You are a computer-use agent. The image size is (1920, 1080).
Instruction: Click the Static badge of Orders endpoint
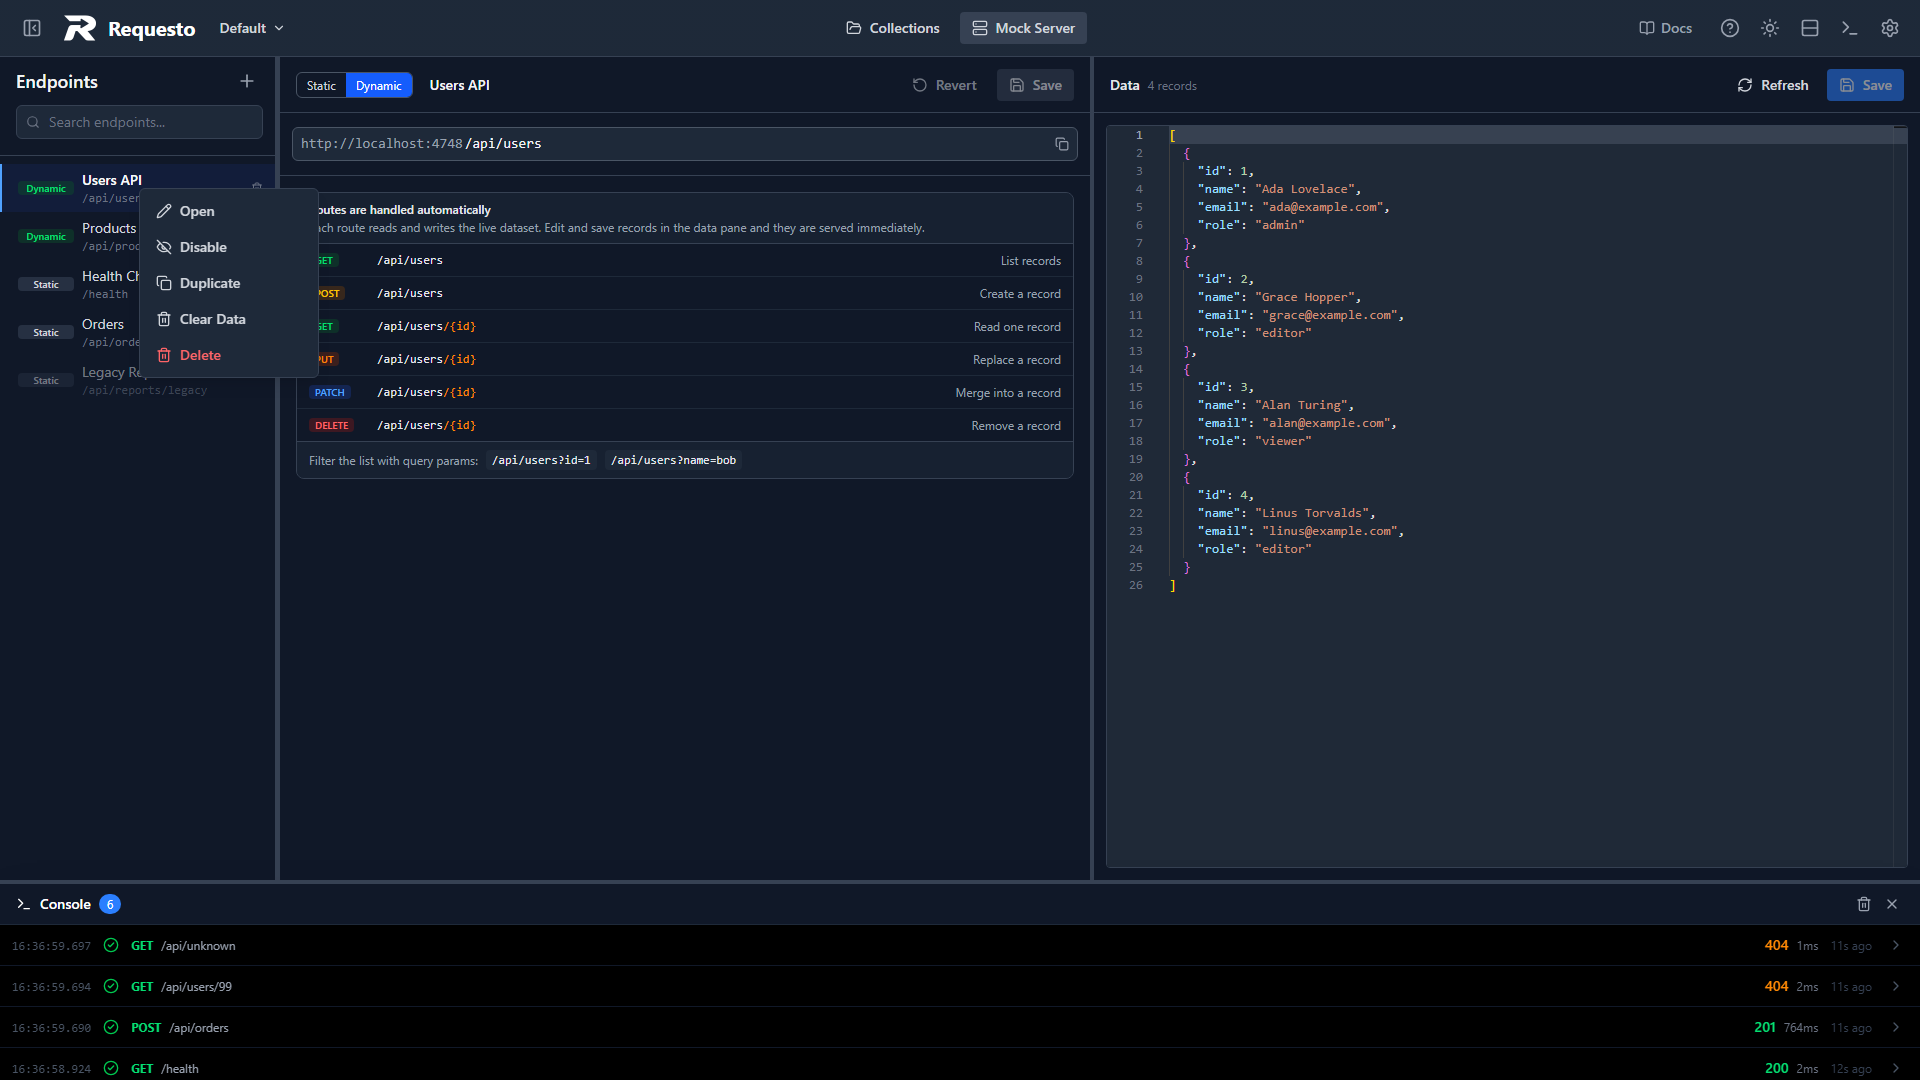[46, 332]
